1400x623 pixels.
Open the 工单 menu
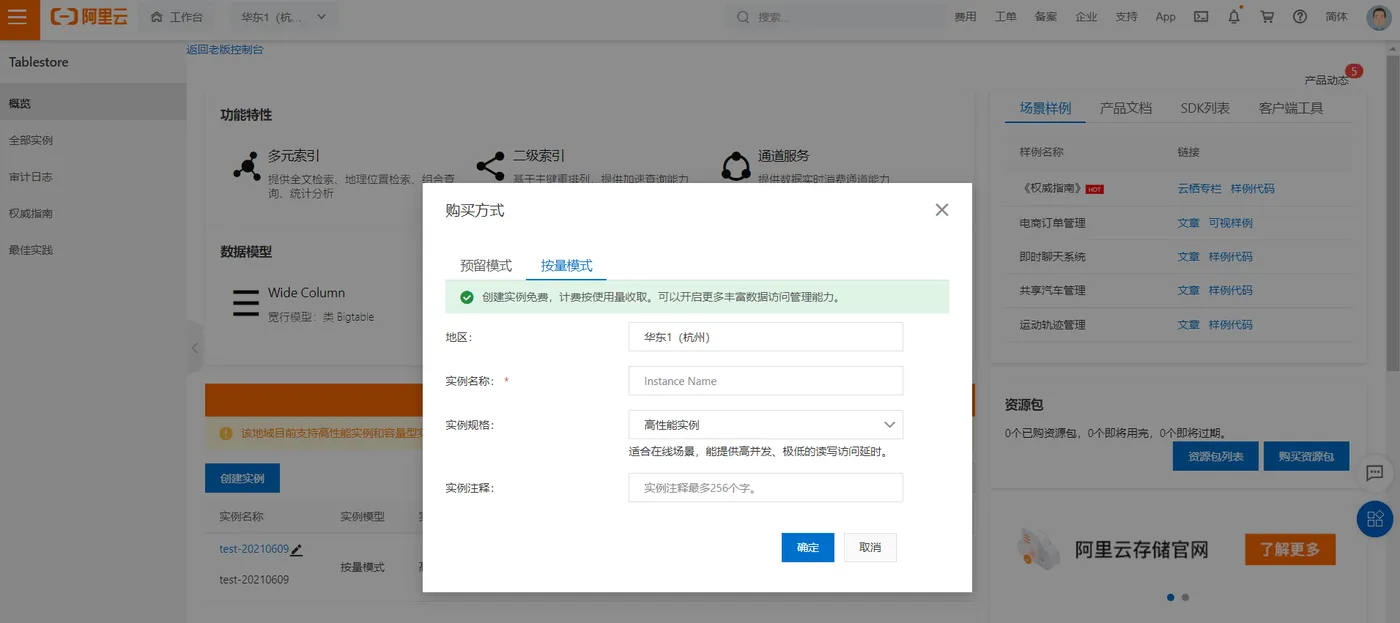[x=1006, y=17]
